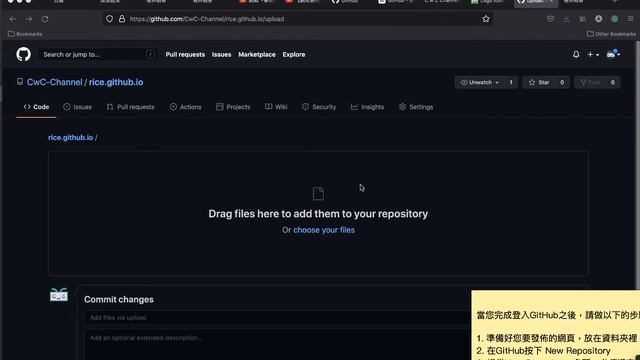Click rice.github.io breadcrumb link
The image size is (640, 360).
[x=71, y=138]
